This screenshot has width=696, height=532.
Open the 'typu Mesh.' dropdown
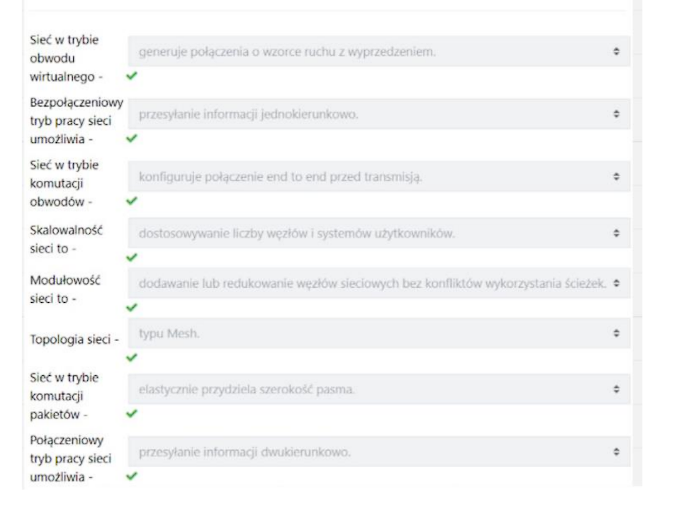[379, 332]
